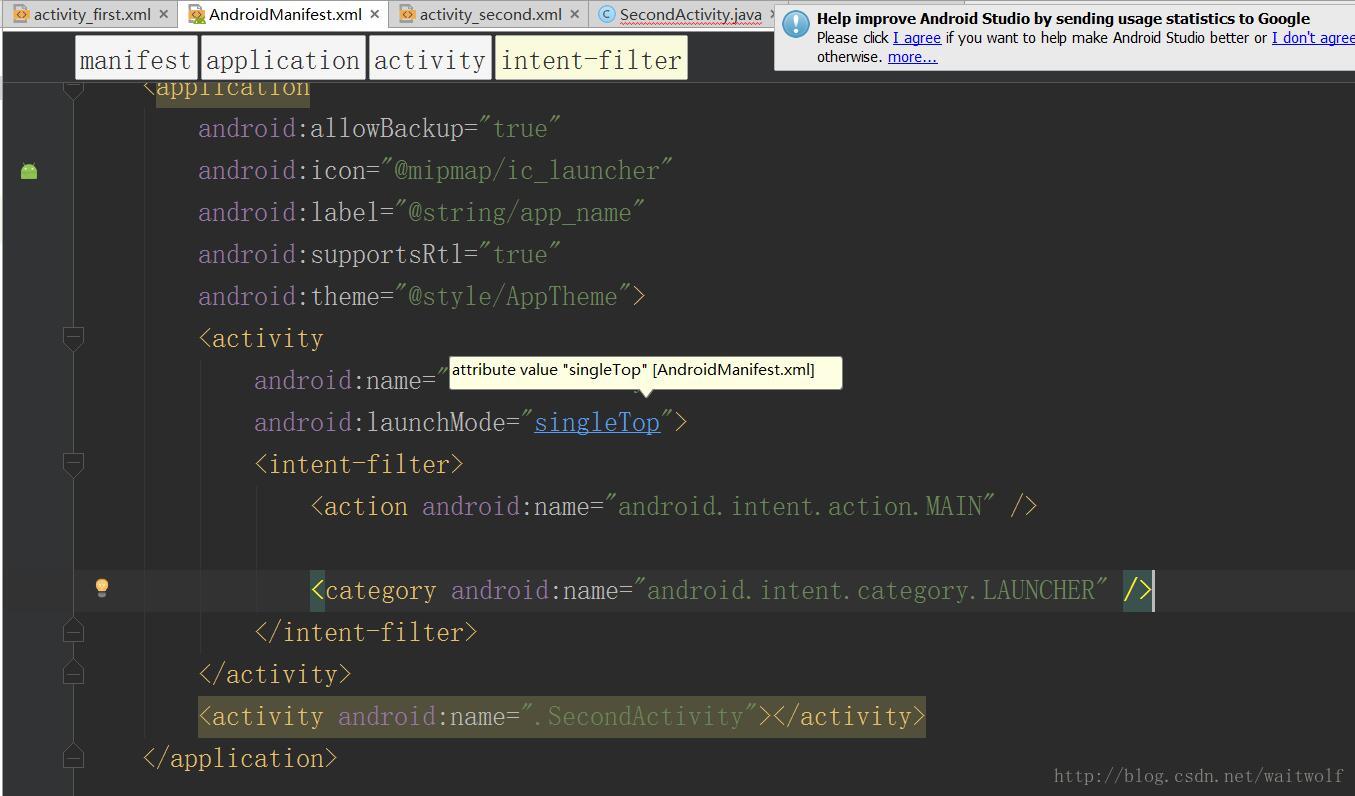
Task: Click the android:supportsRtl="true" line
Action: 380,255
